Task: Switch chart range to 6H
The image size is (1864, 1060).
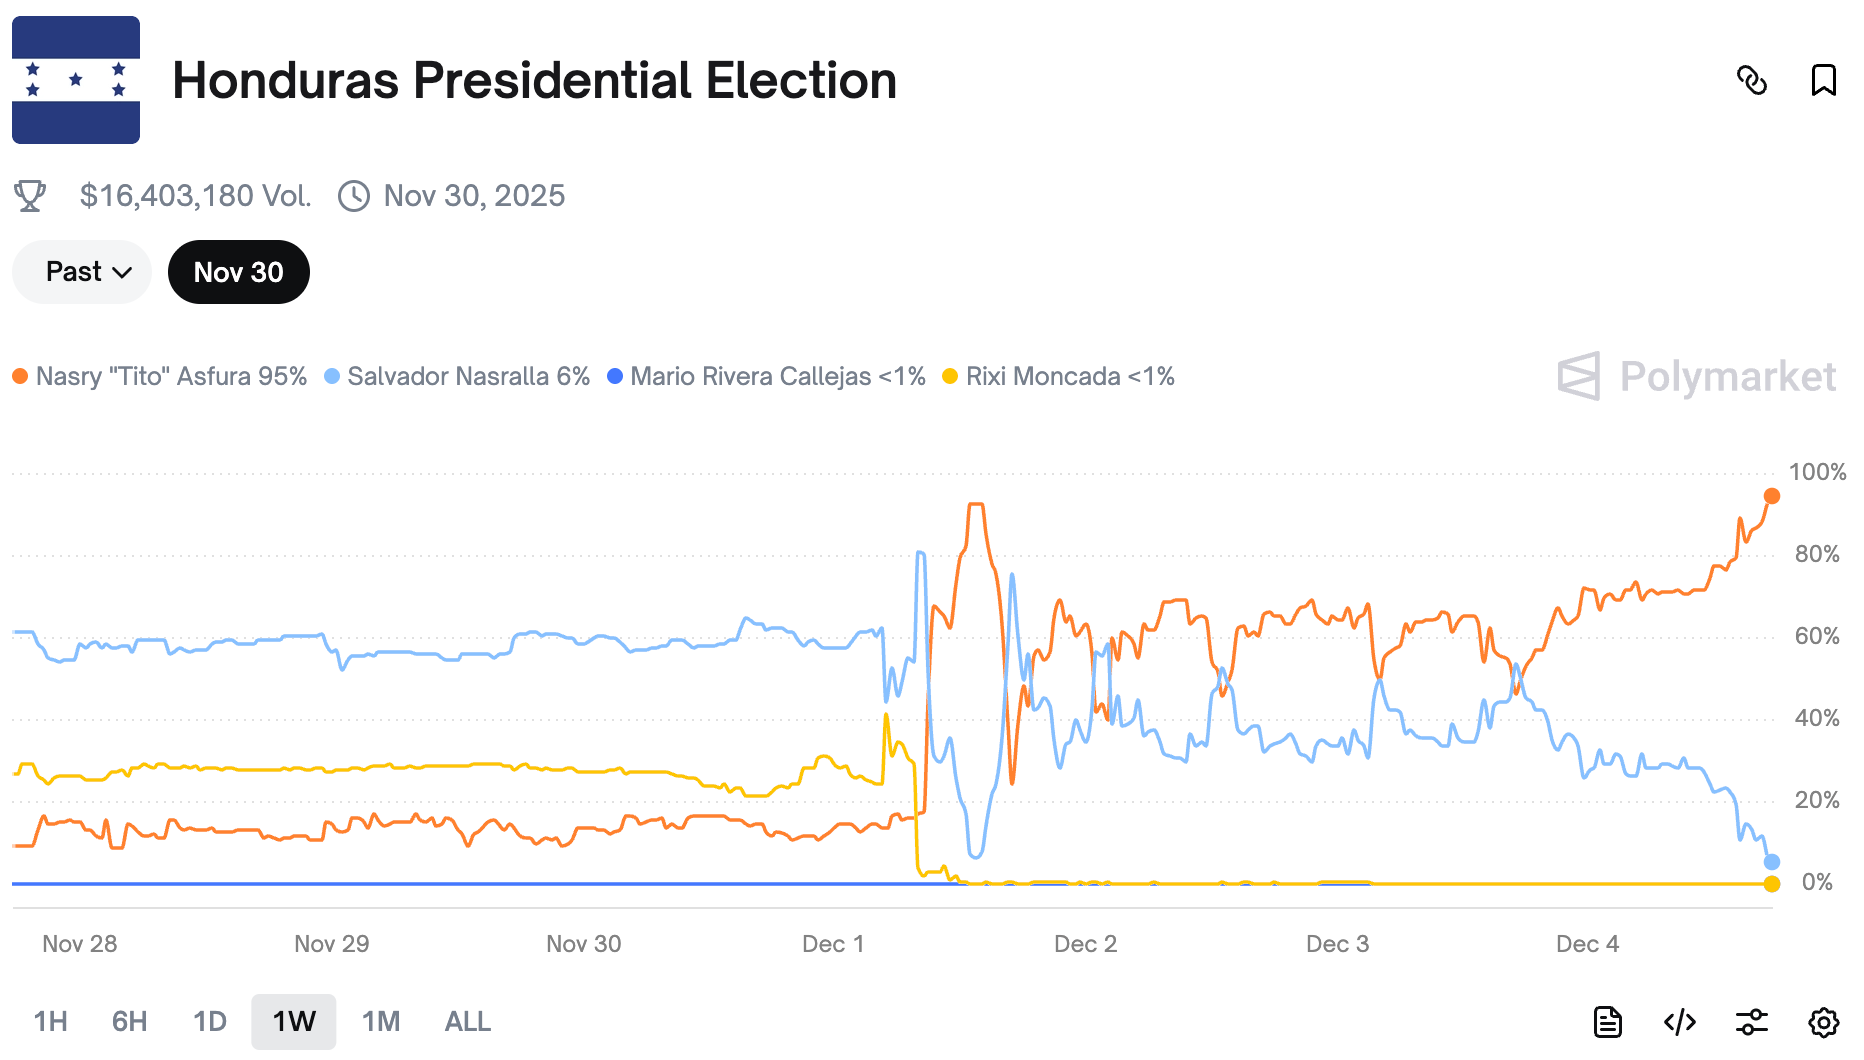Action: point(129,1022)
